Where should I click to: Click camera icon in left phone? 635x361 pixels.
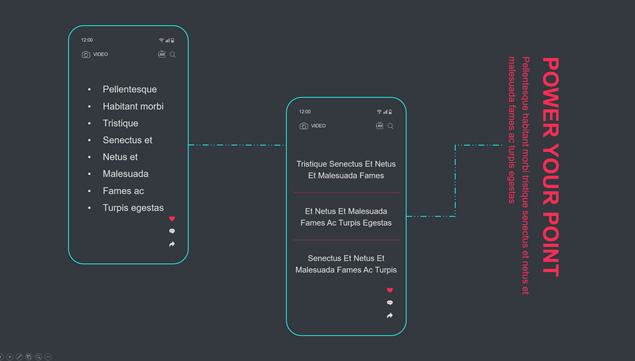pos(85,54)
